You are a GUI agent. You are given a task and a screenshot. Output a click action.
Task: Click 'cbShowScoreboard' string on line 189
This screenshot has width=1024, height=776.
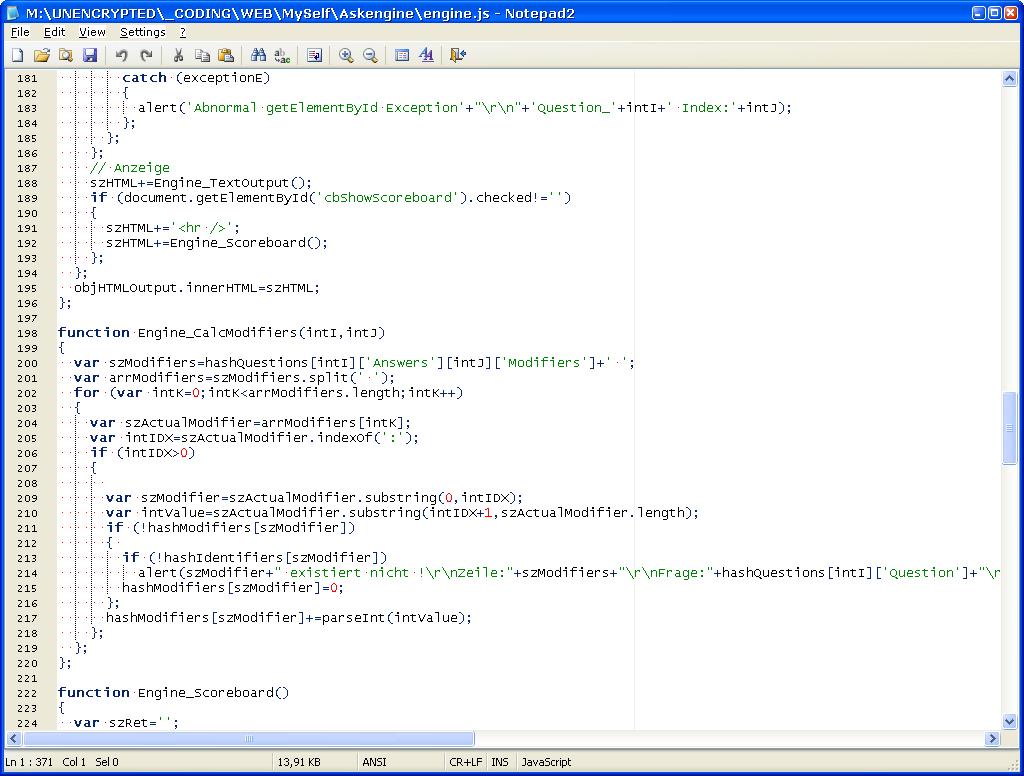(x=389, y=198)
